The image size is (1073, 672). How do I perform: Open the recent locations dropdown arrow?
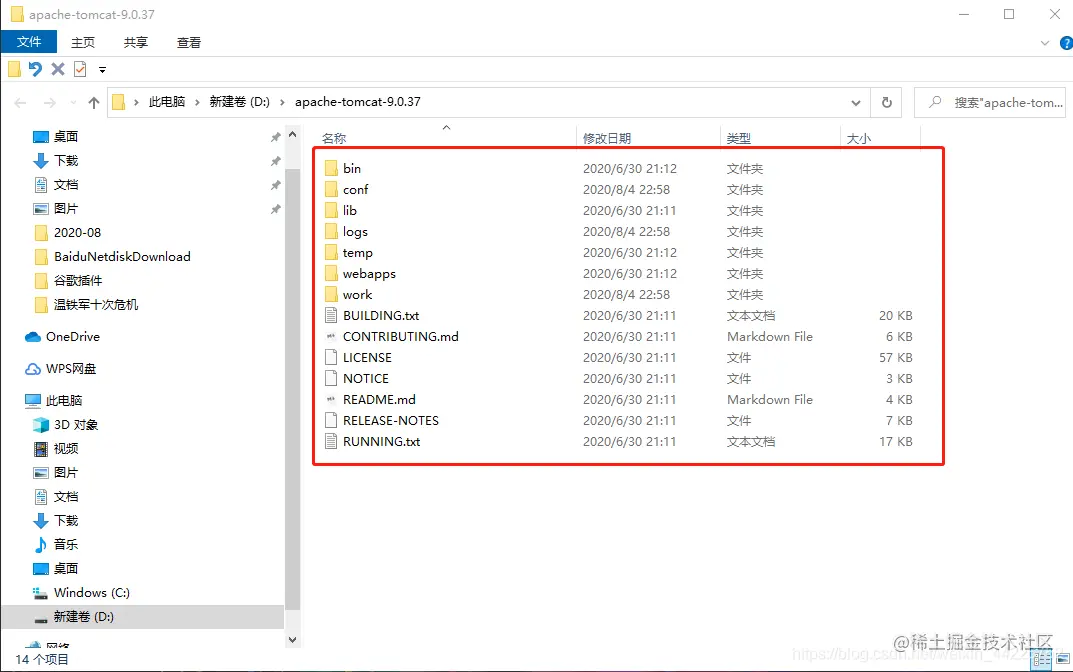(73, 103)
